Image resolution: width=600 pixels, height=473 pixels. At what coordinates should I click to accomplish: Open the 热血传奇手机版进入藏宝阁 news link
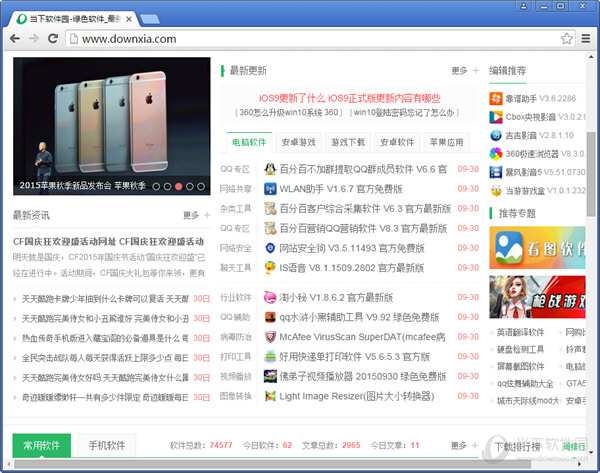105,338
